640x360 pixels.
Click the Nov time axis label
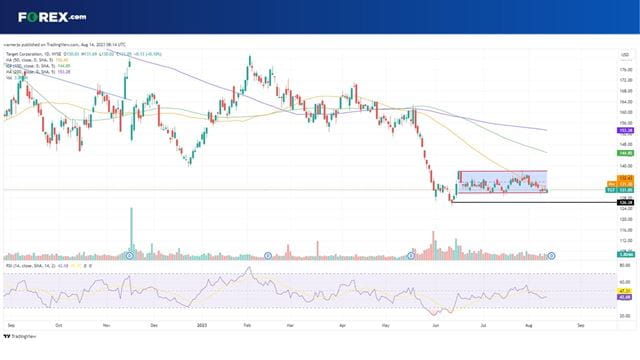tap(107, 326)
